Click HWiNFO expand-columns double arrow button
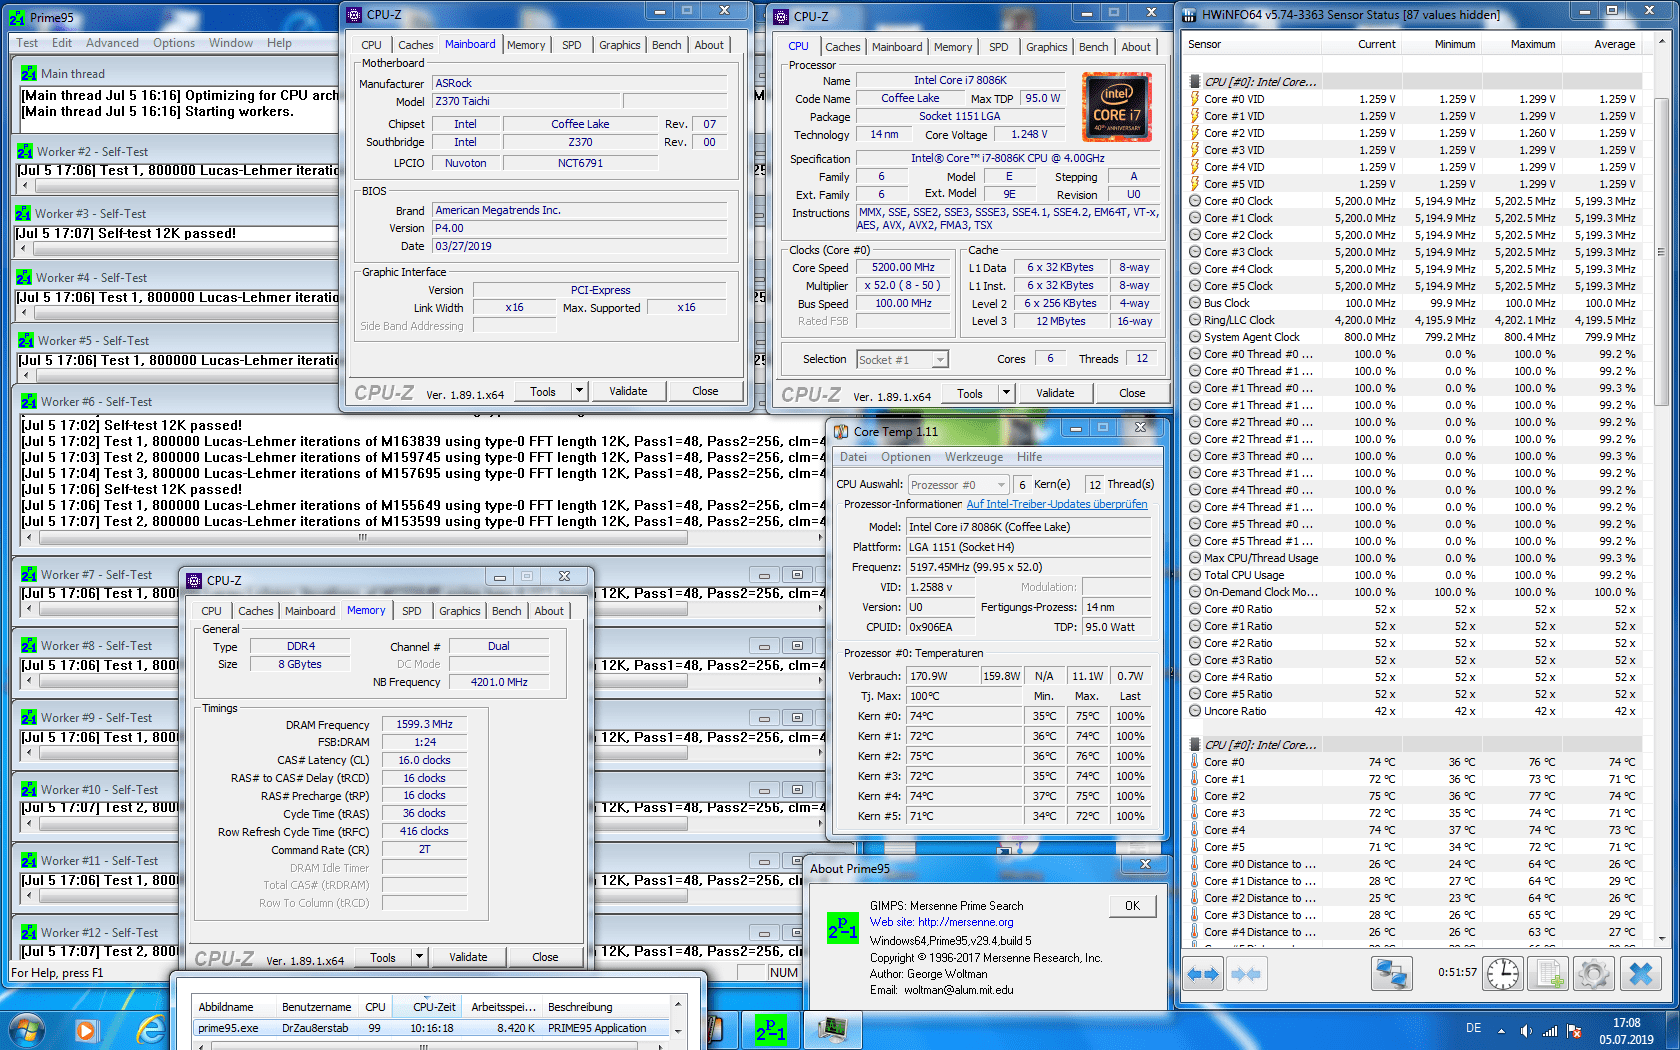The width and height of the screenshot is (1680, 1050). click(x=1203, y=973)
